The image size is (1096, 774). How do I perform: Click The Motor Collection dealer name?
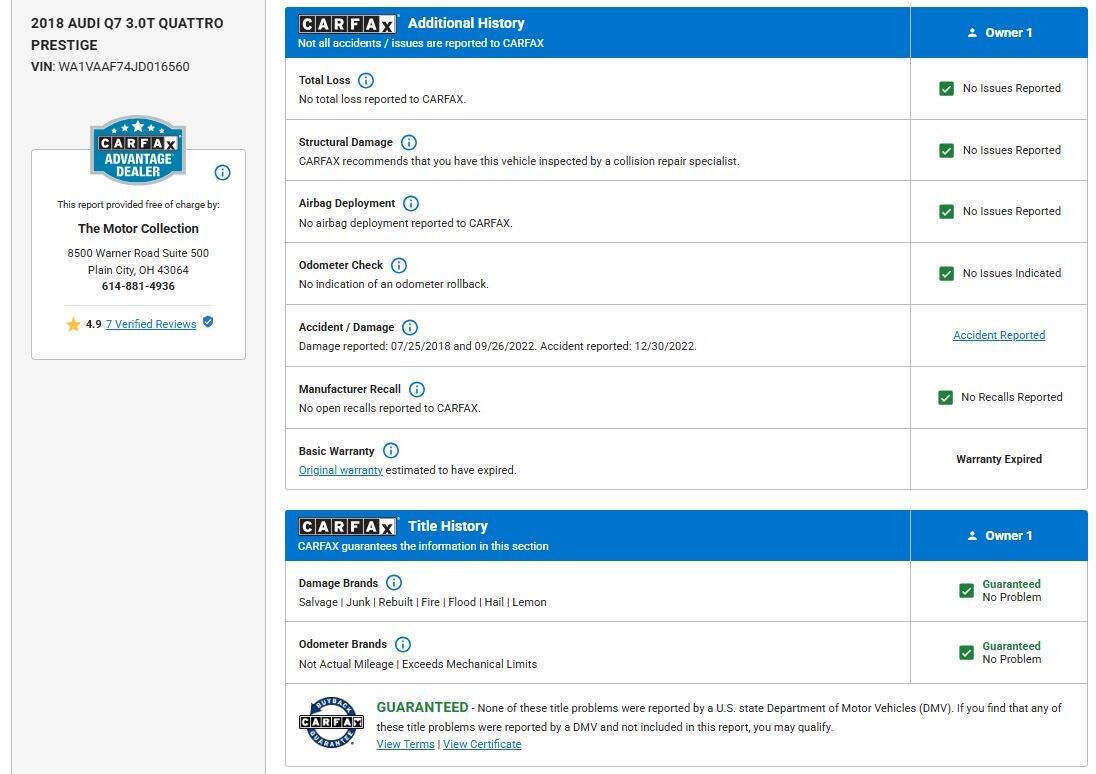point(138,229)
